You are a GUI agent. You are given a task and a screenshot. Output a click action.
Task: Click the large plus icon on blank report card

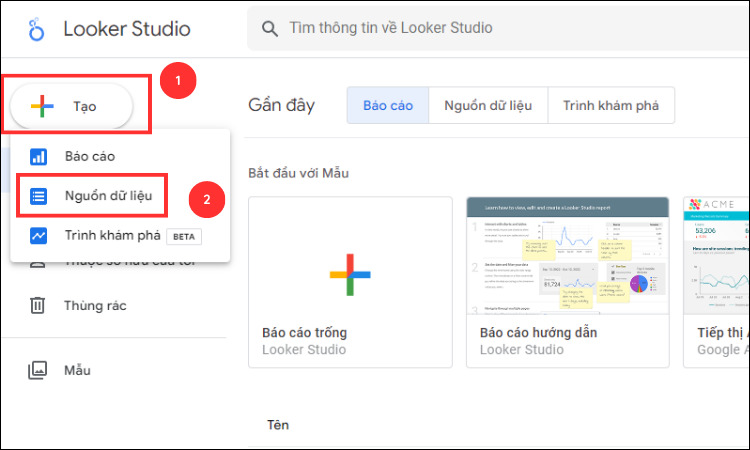(350, 274)
